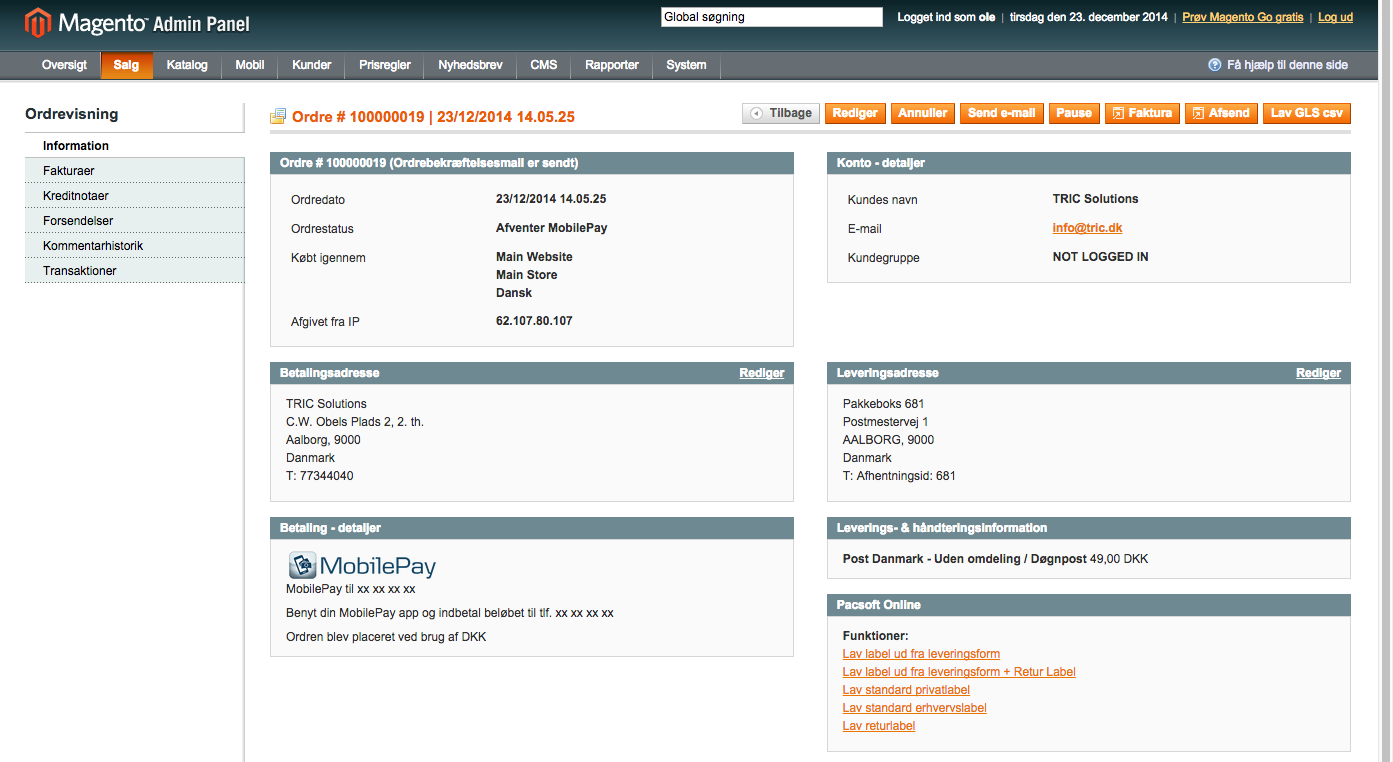Ship the order via Afsend button
1393x762 pixels.
(1221, 114)
